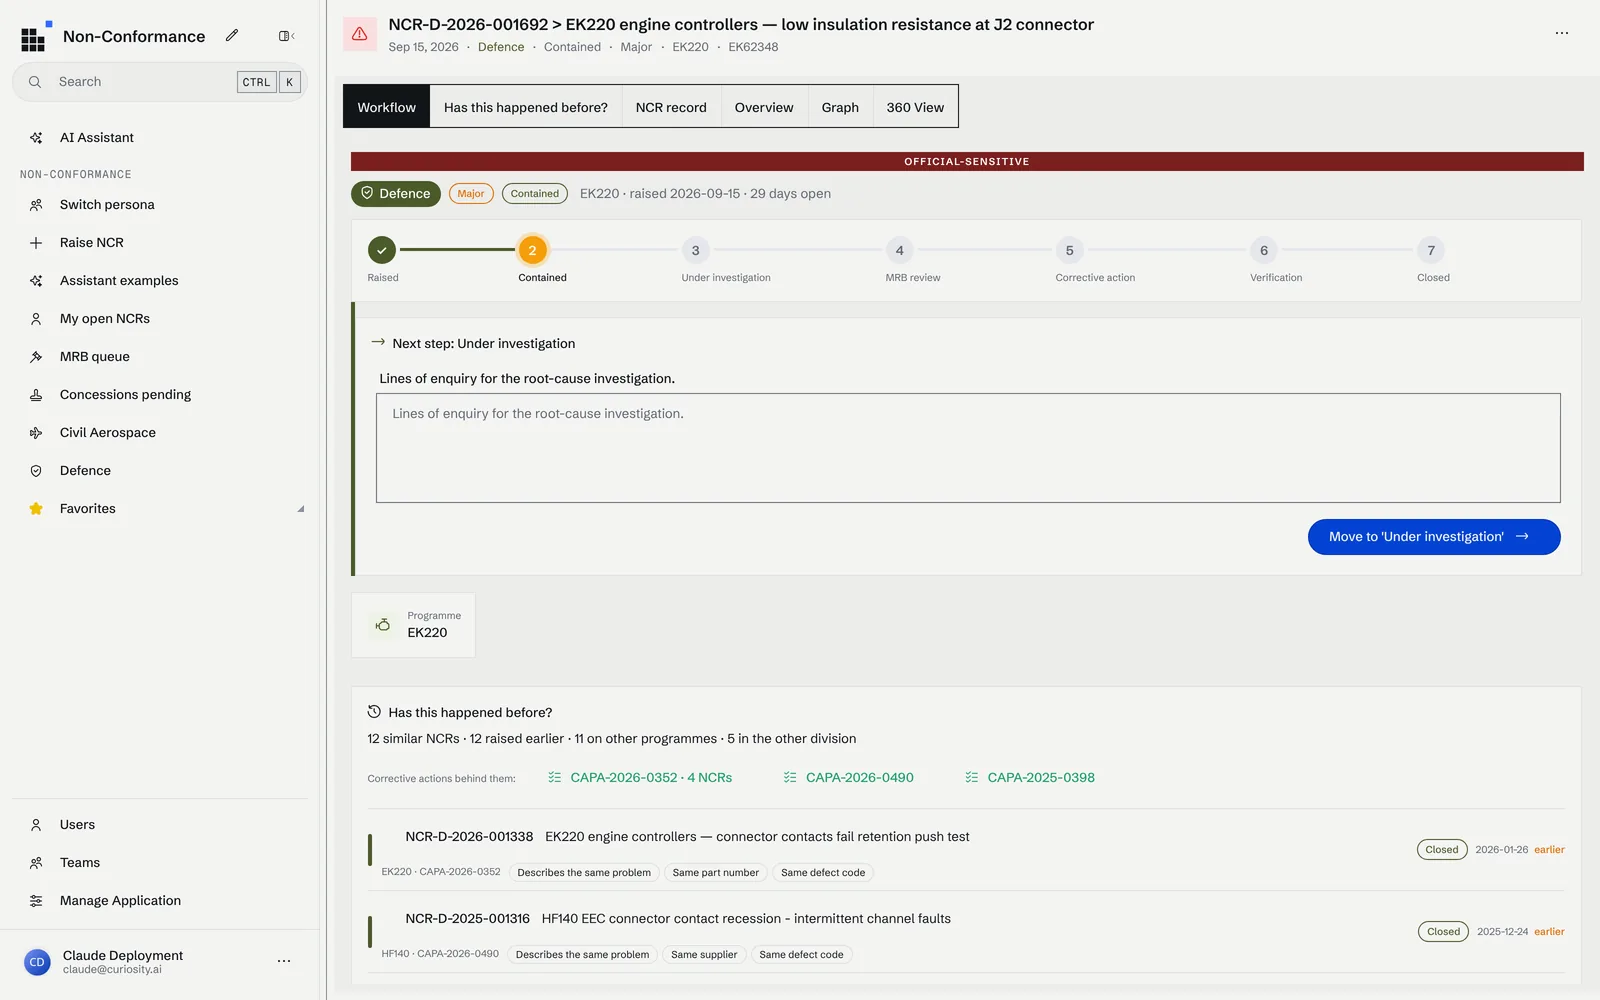Viewport: 1600px width, 1000px height.
Task: Open the Overview tab
Action: click(x=764, y=107)
